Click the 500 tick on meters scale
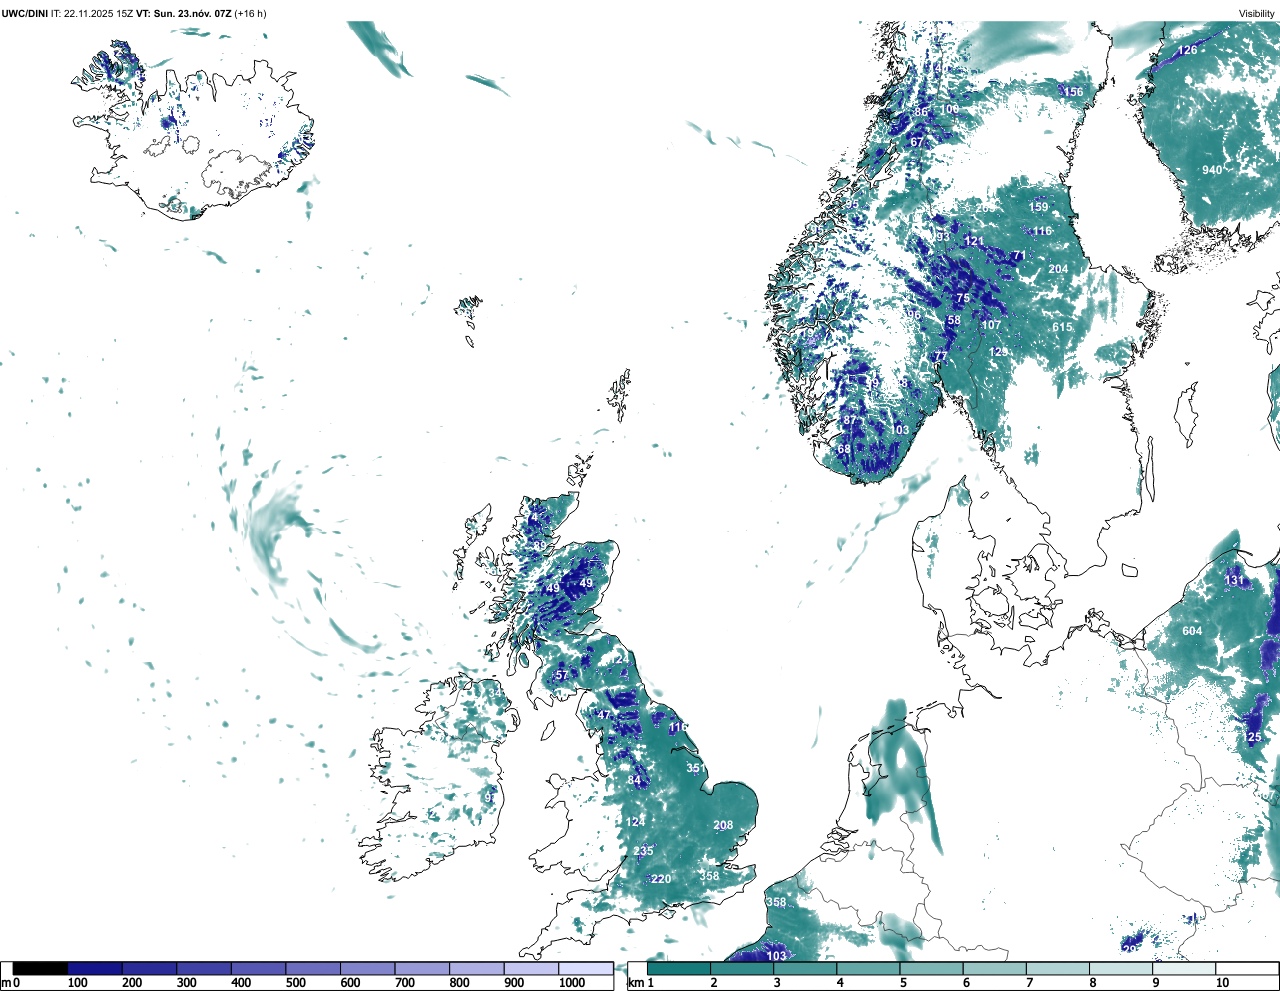Image resolution: width=1280 pixels, height=991 pixels. [295, 983]
